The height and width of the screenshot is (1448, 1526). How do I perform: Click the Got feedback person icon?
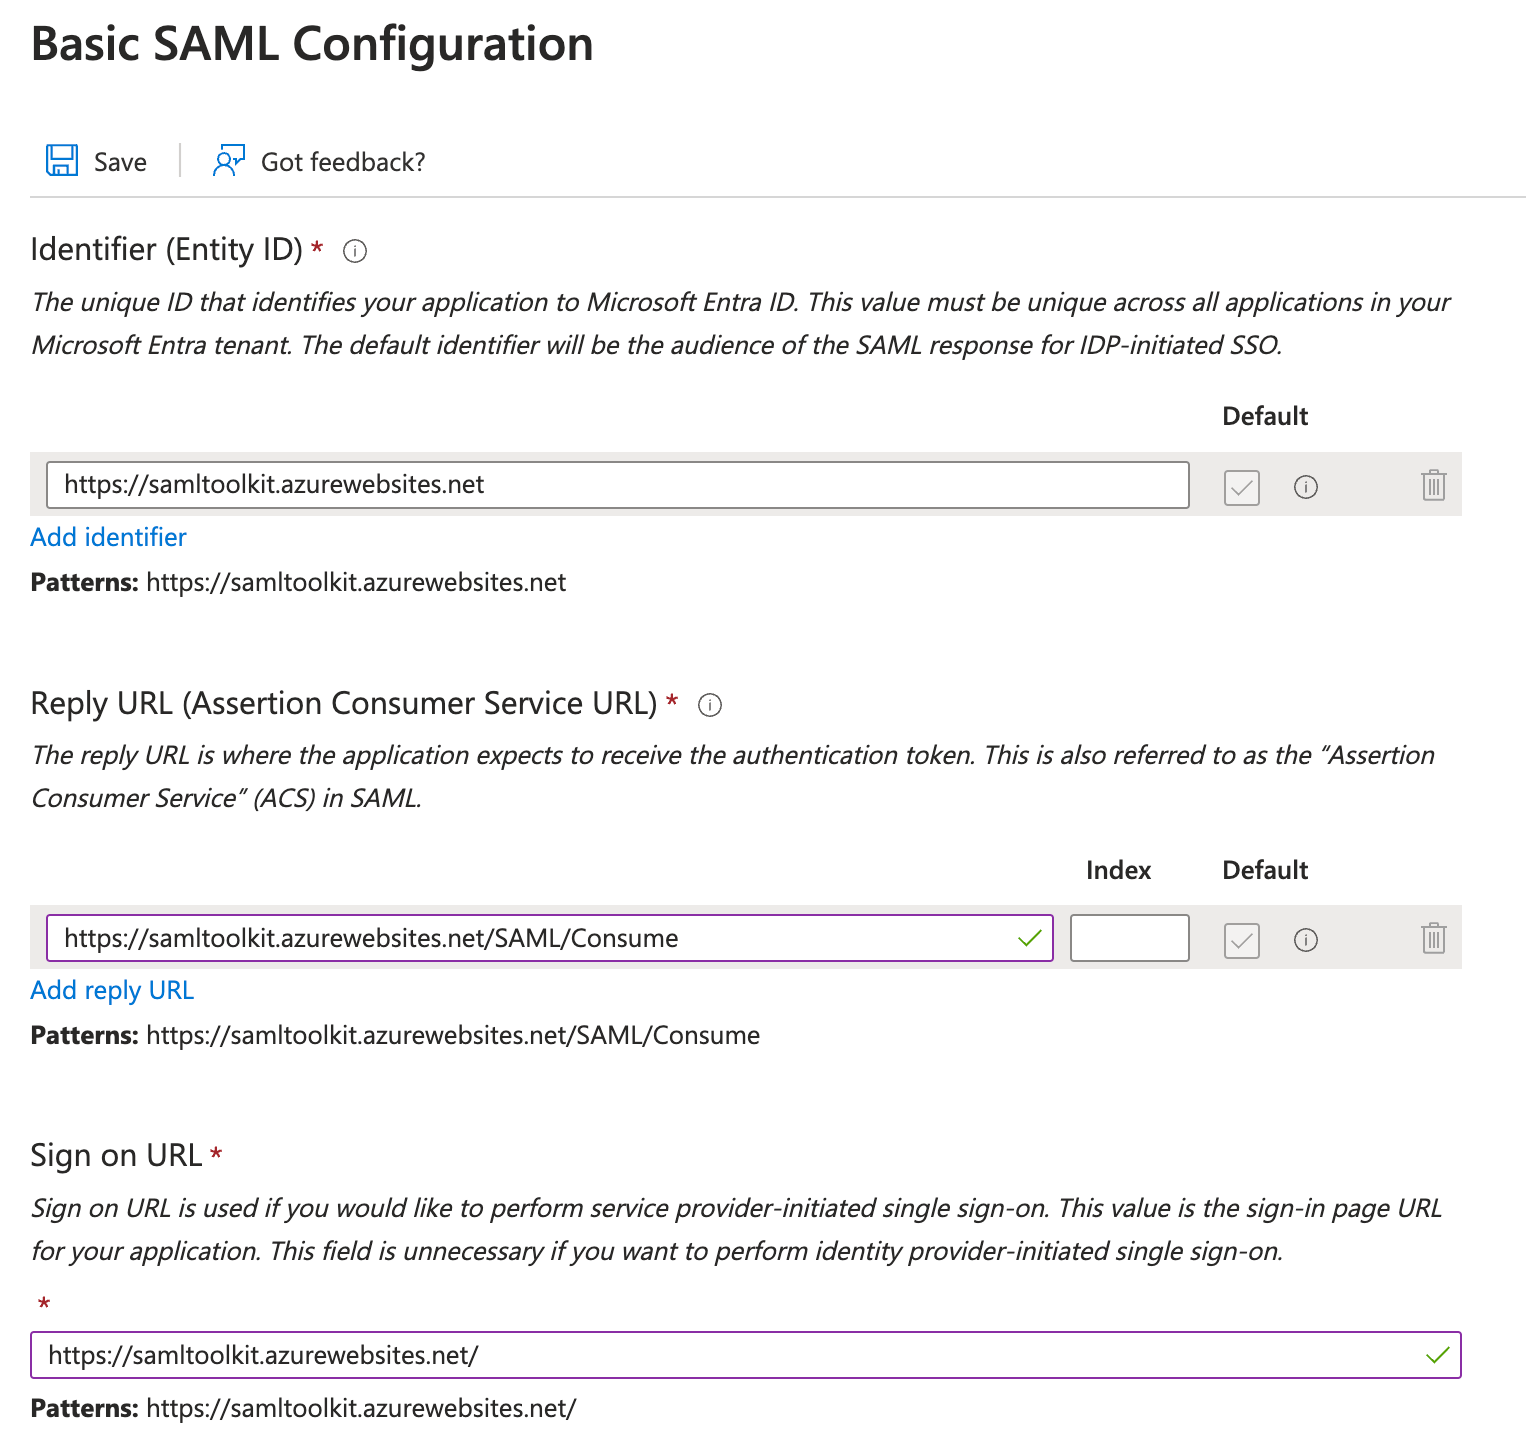[x=228, y=161]
